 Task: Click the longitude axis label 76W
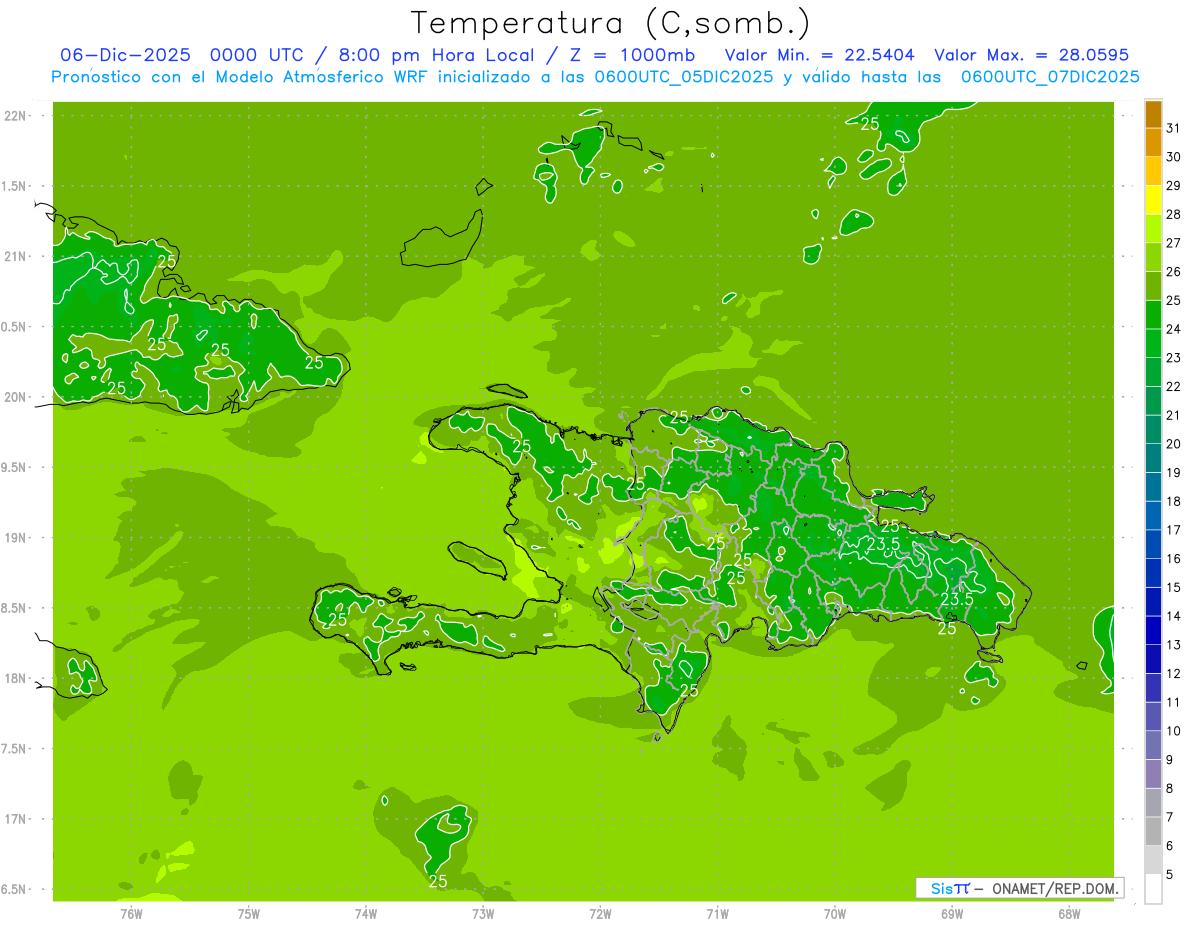[131, 913]
